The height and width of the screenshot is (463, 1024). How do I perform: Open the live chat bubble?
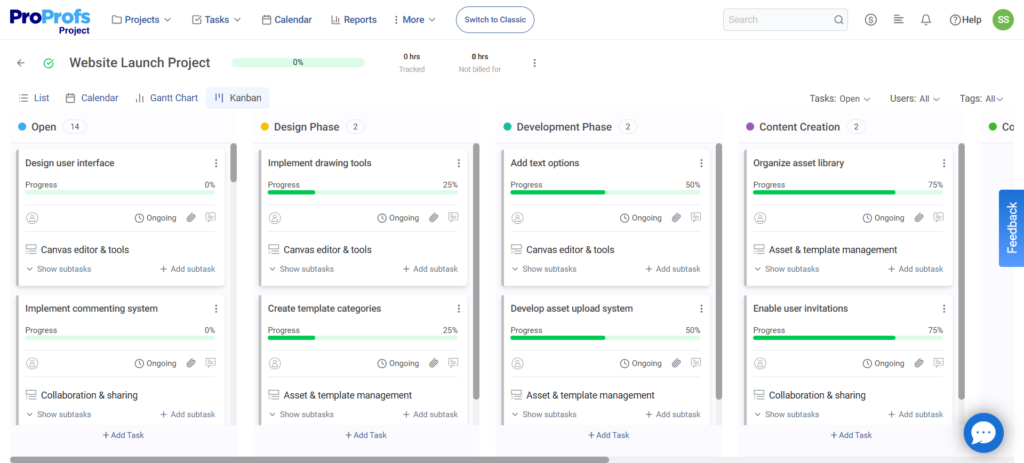pos(984,433)
